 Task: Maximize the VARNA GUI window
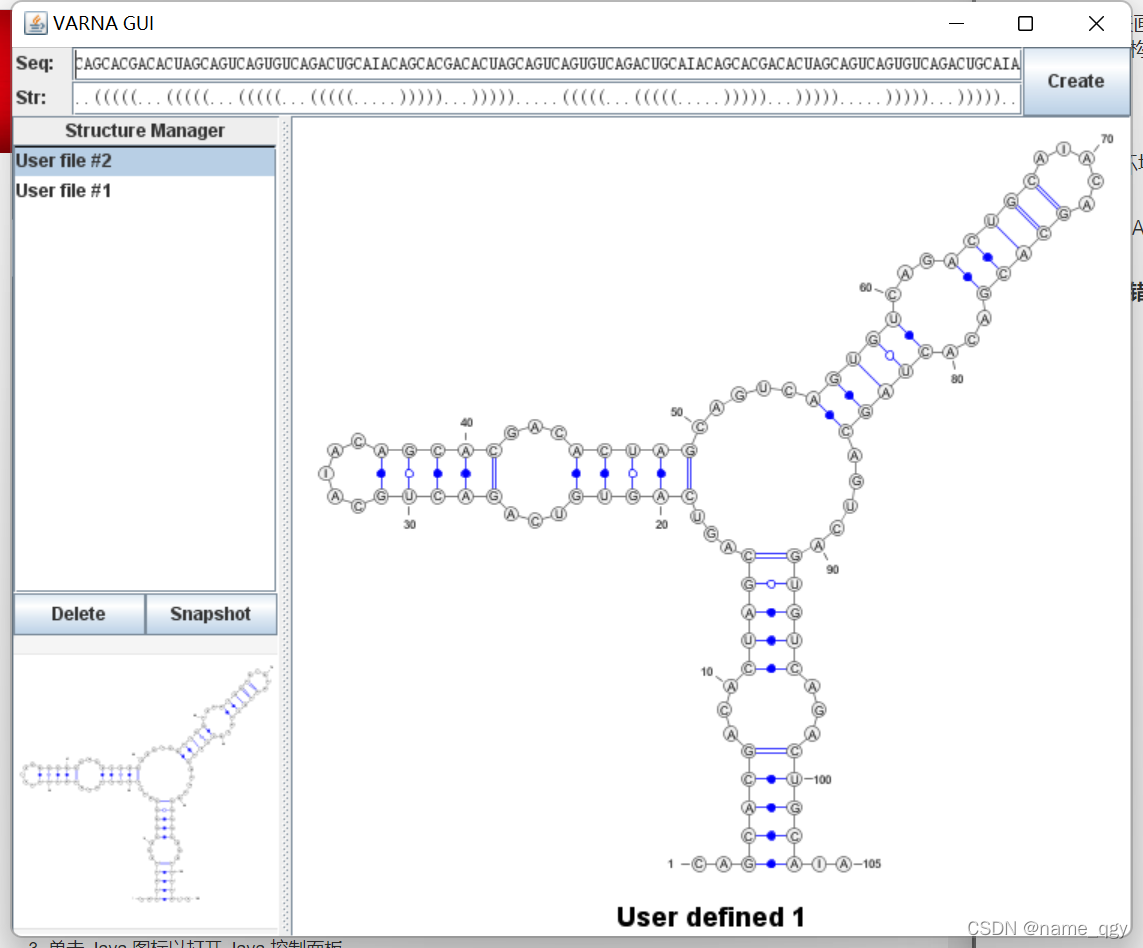tap(1025, 24)
